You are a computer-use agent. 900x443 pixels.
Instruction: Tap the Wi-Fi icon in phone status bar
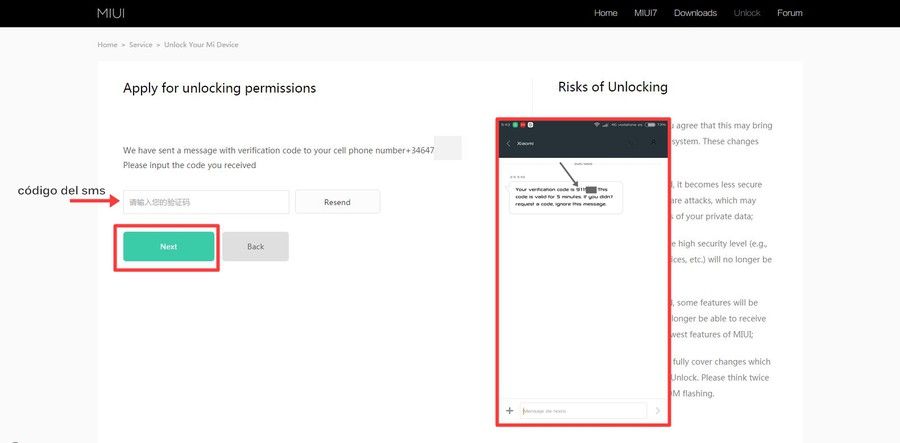pos(597,125)
